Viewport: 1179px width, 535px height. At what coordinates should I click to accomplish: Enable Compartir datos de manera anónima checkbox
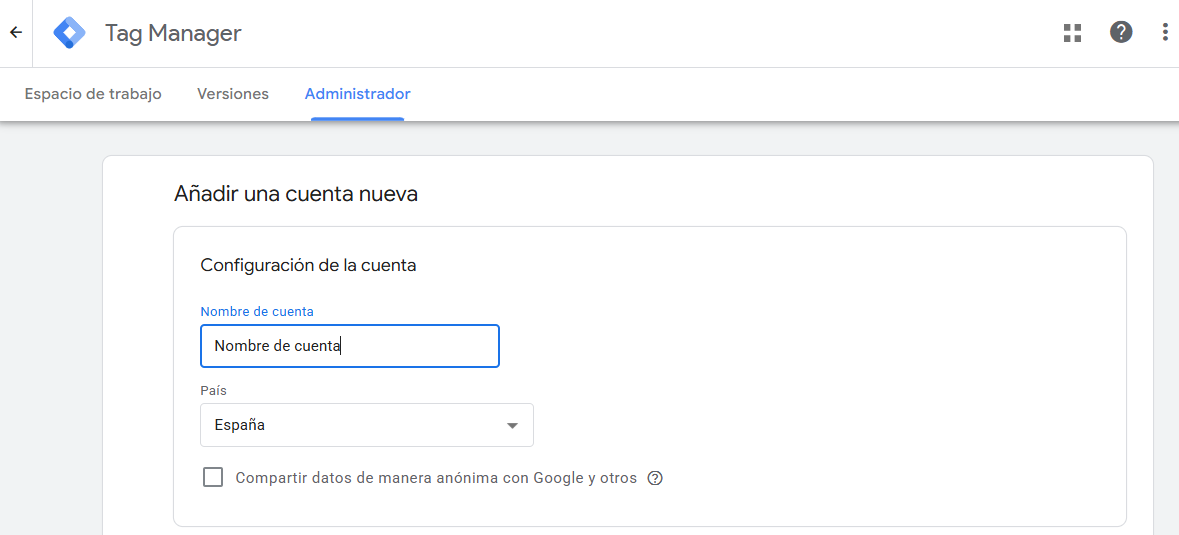coord(213,477)
